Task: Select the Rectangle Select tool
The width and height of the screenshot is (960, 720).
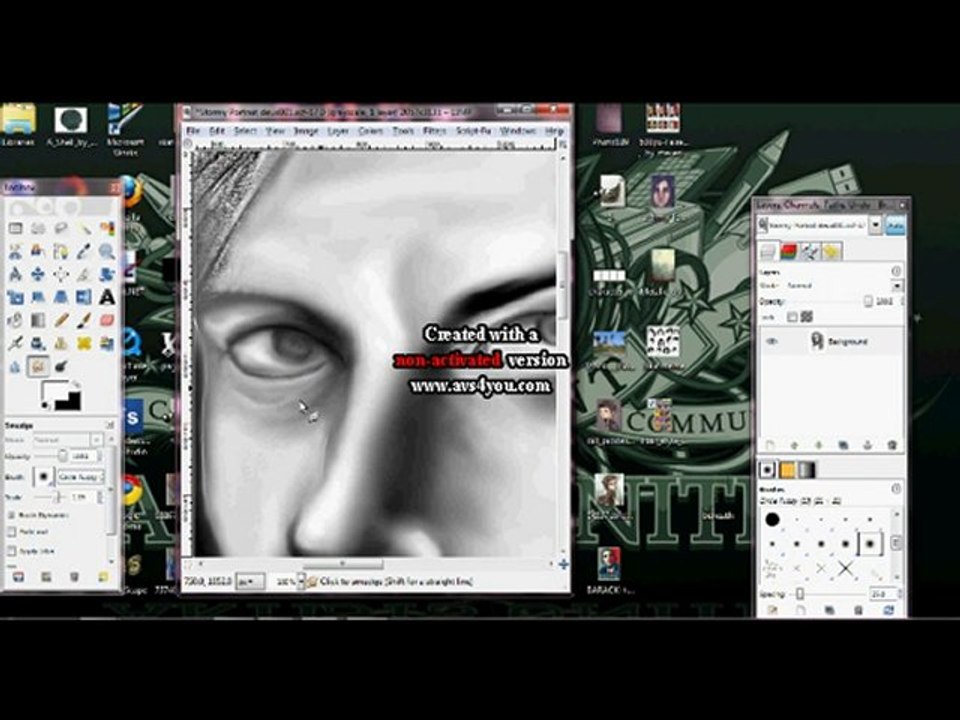Action: click(15, 228)
